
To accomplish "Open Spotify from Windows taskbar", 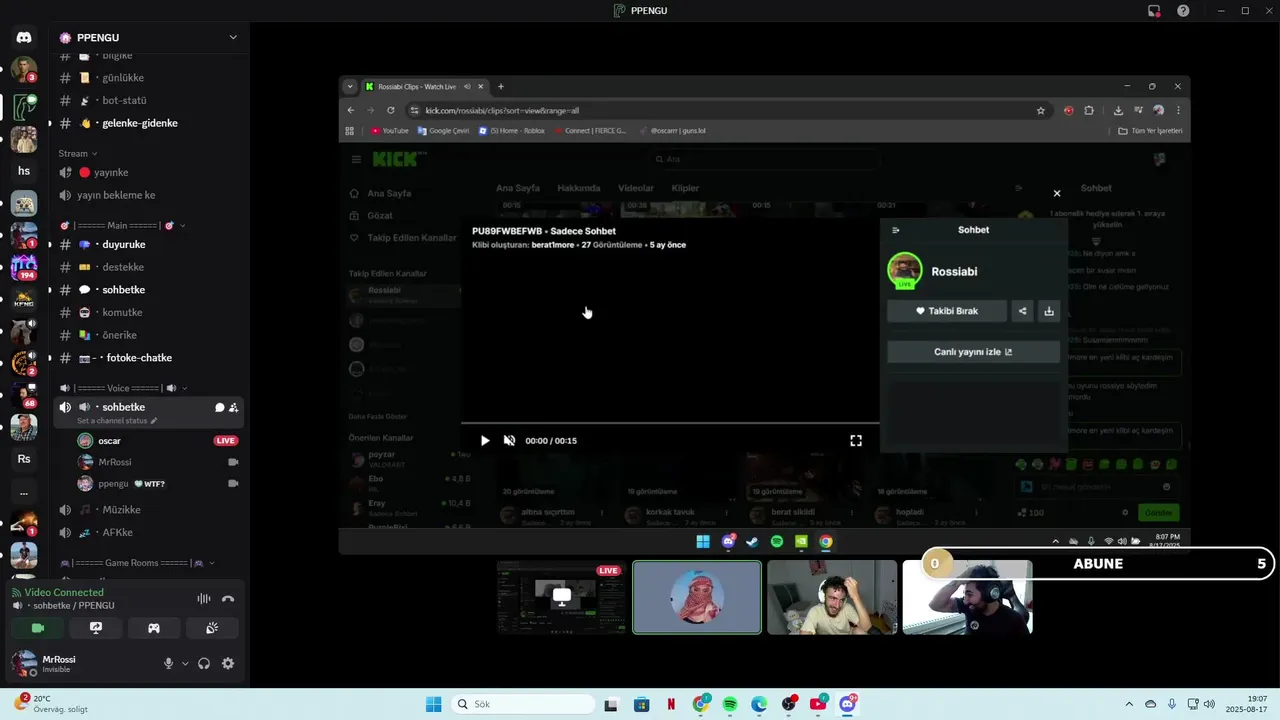I will coord(730,704).
